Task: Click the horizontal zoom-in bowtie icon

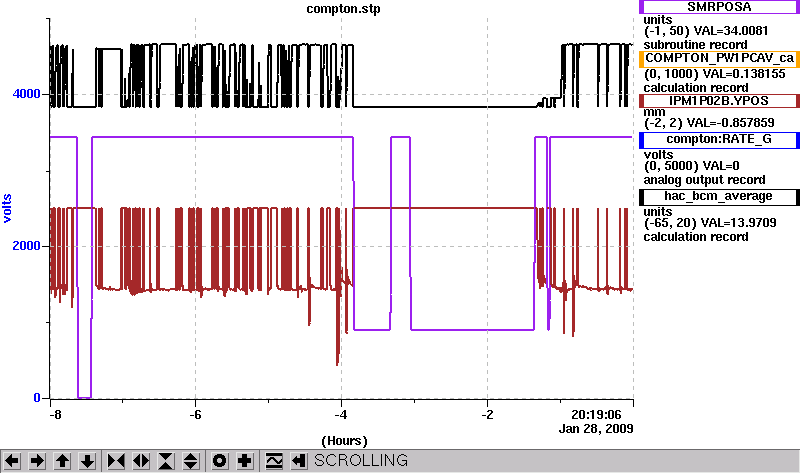Action: [x=116, y=461]
